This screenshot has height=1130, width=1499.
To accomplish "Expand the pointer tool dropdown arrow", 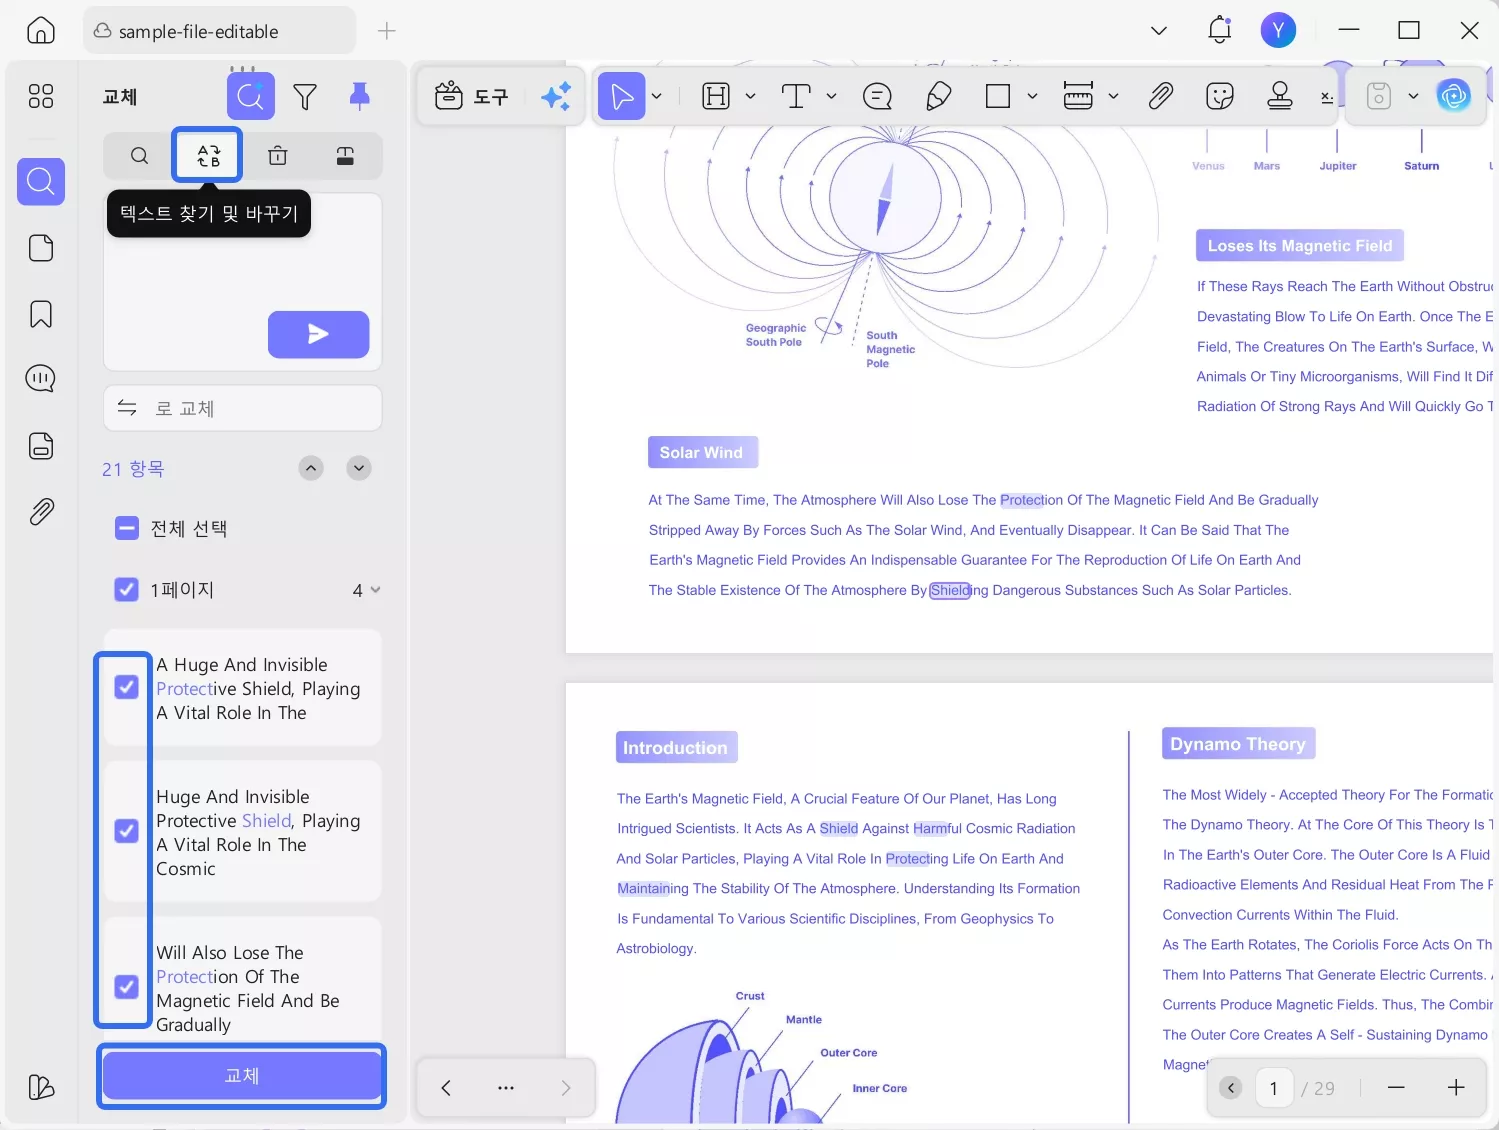I will coord(657,97).
